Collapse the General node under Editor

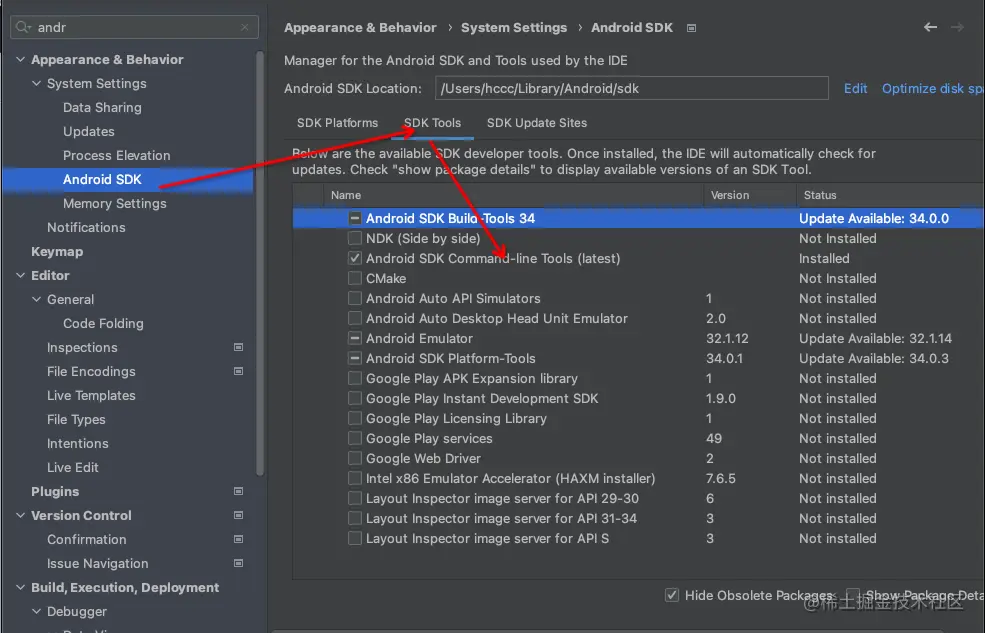pos(36,299)
